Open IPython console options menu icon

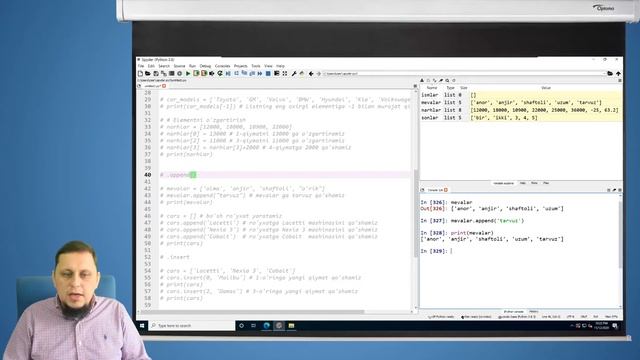620,190
